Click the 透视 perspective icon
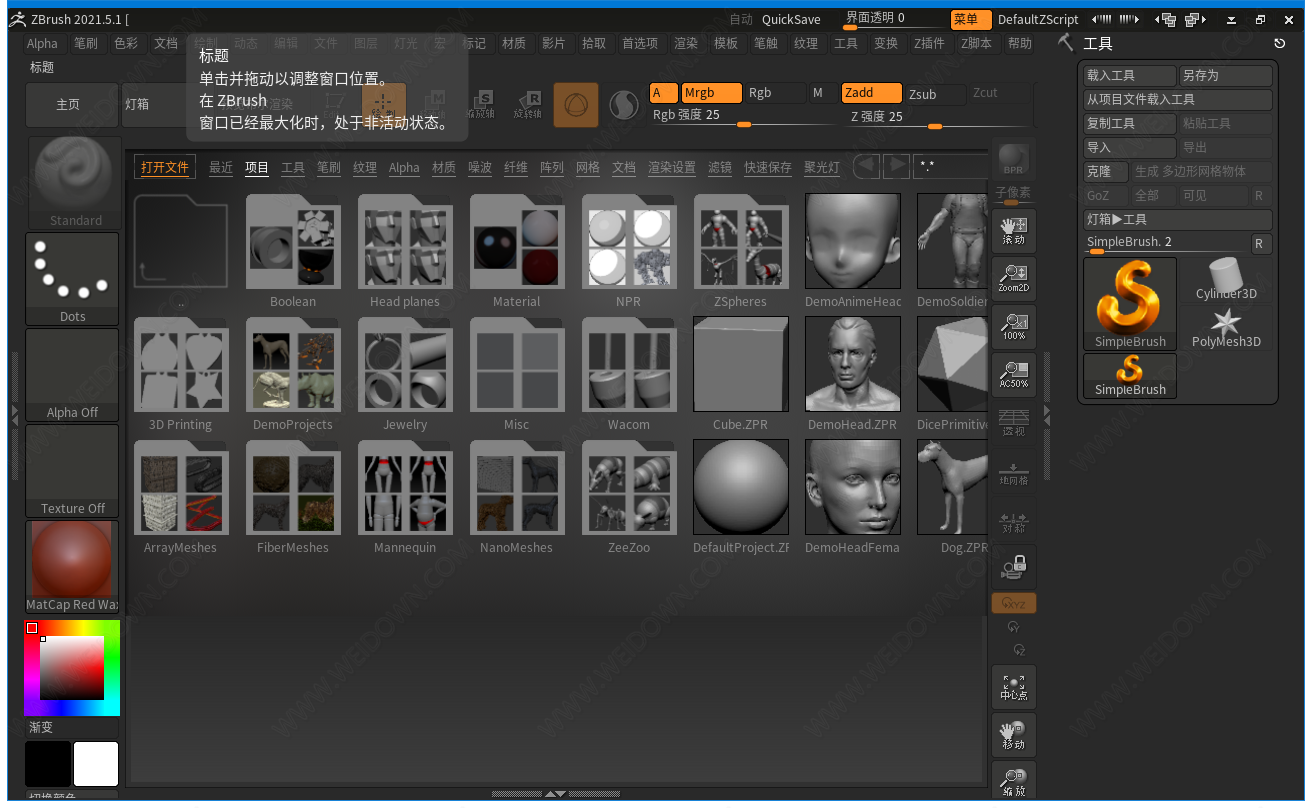 [x=1014, y=422]
